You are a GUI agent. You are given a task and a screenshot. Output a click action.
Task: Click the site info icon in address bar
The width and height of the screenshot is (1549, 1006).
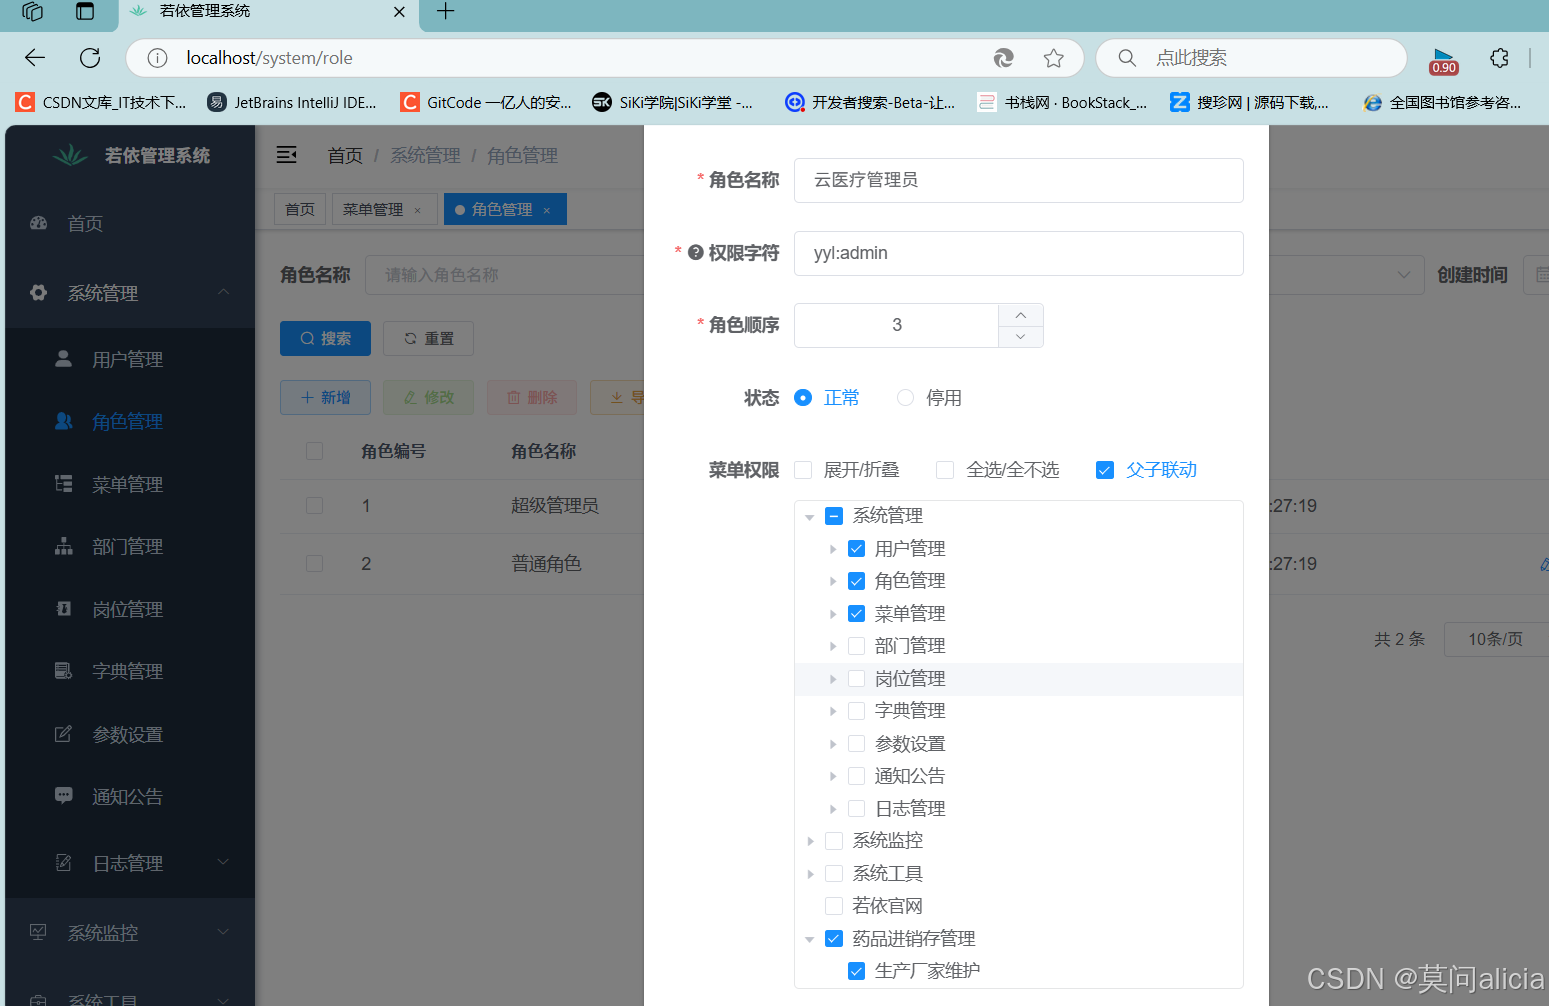157,58
